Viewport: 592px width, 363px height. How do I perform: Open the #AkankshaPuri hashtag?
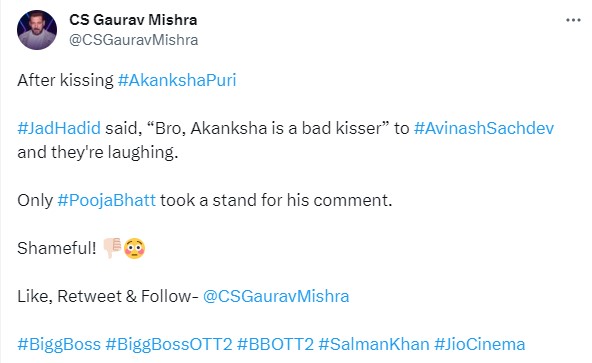(177, 80)
